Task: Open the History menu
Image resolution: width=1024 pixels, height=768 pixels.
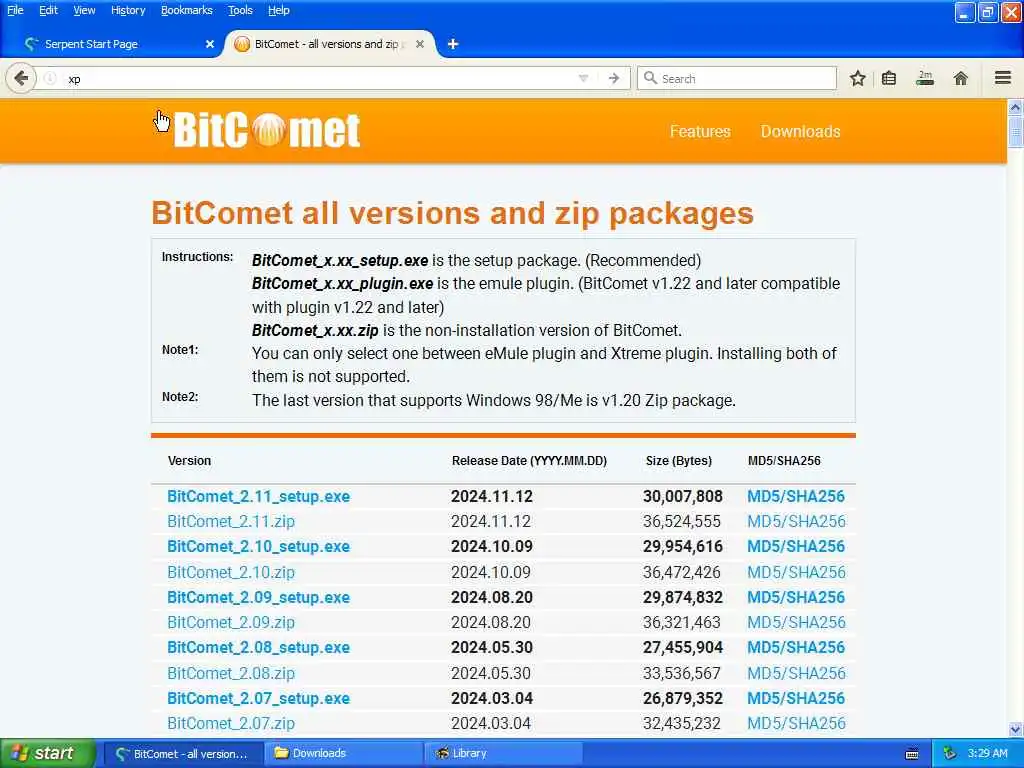Action: 128,10
